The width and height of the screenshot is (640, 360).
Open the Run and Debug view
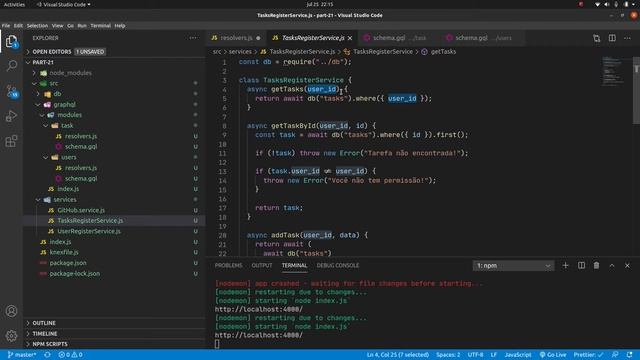[x=11, y=116]
